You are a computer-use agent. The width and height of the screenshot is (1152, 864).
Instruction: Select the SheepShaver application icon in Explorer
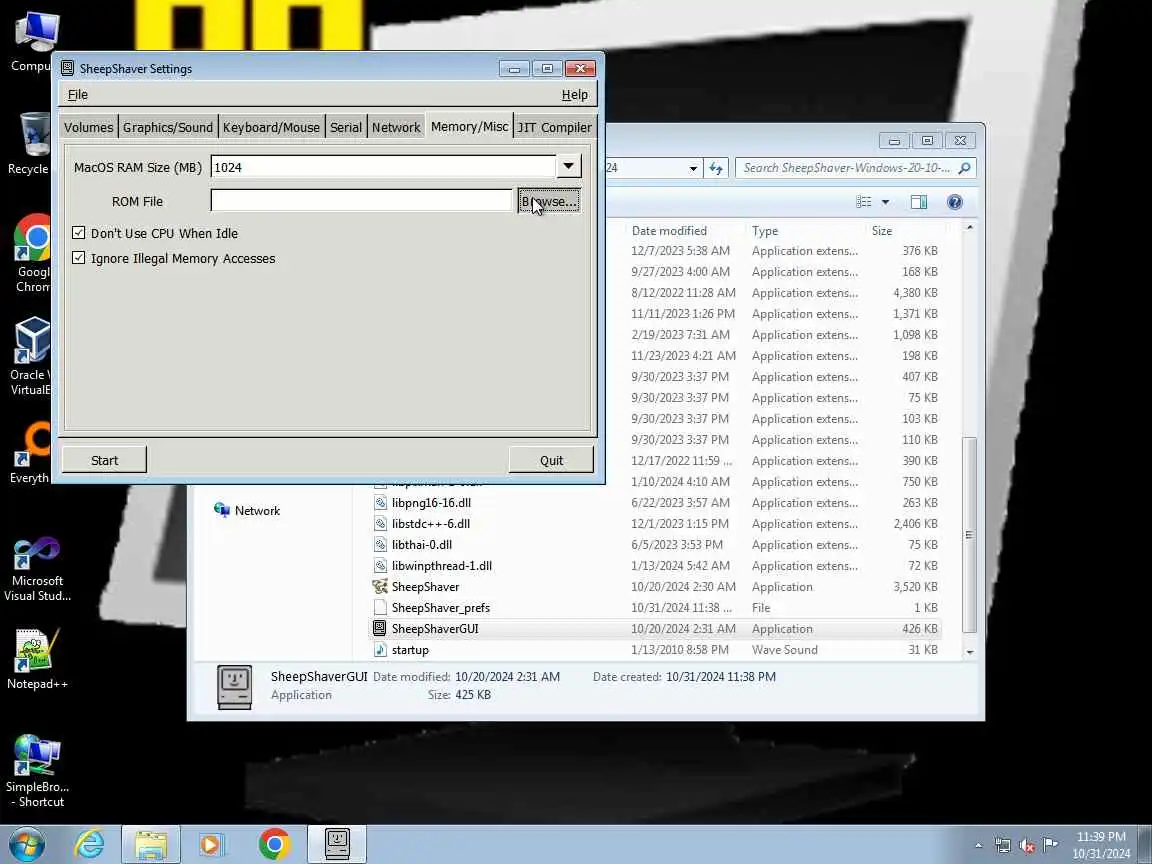click(x=380, y=586)
